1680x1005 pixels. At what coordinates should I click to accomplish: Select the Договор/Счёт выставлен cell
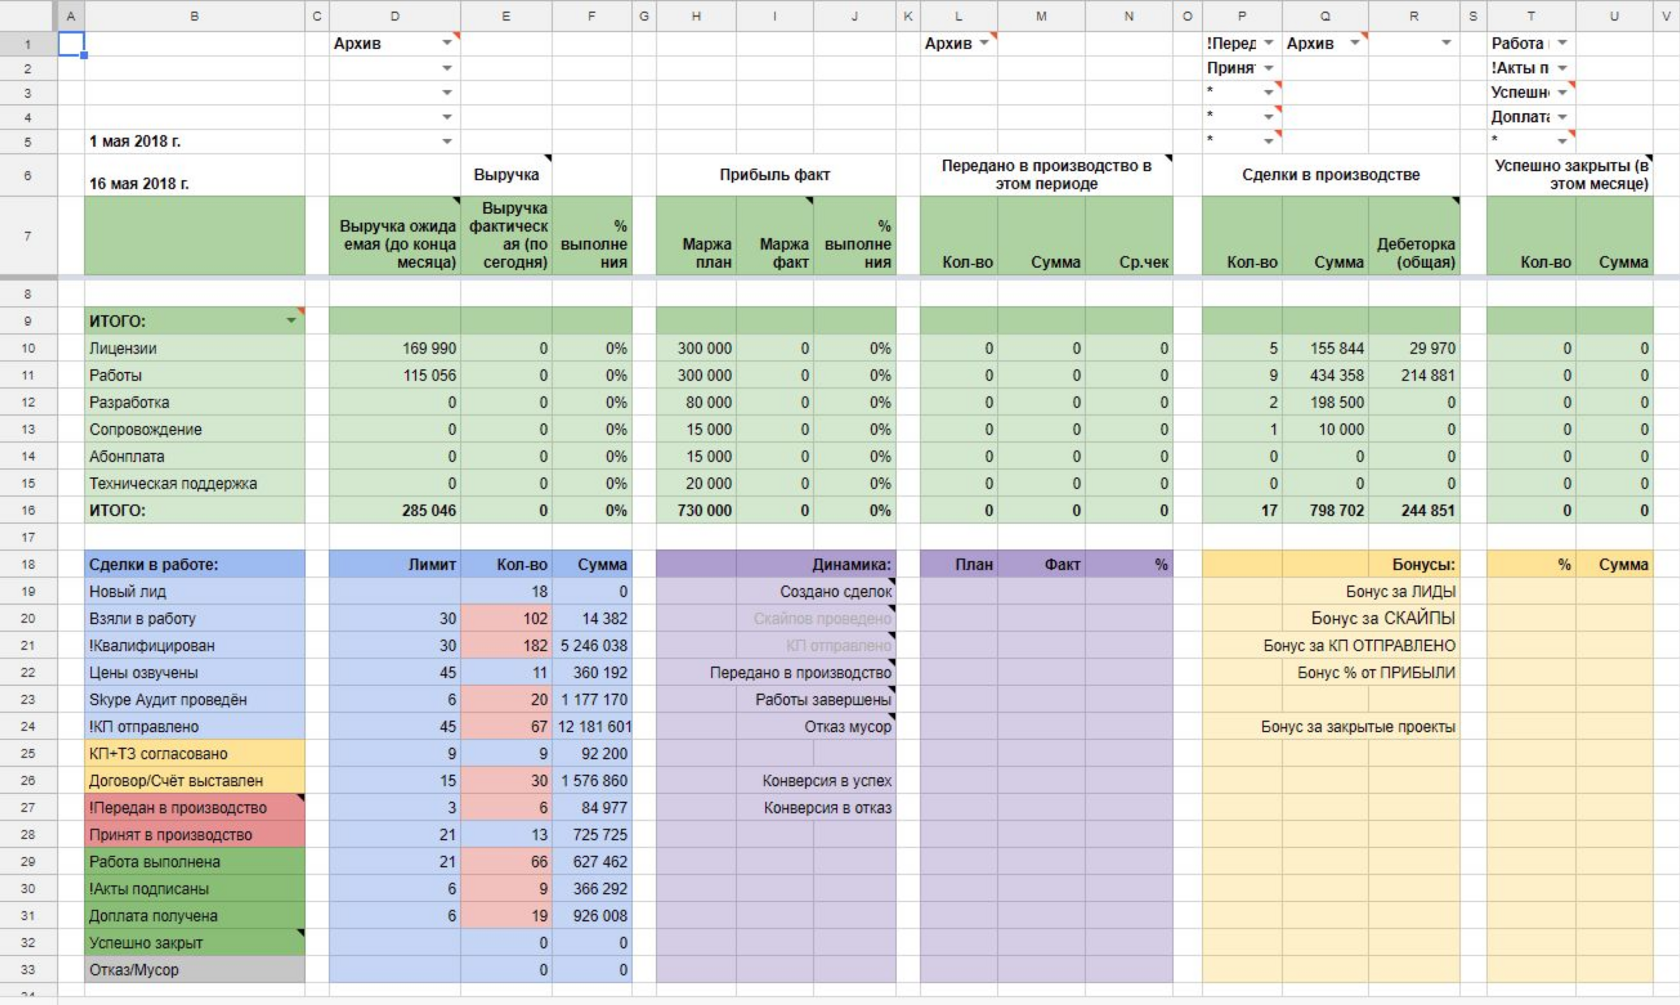(194, 780)
